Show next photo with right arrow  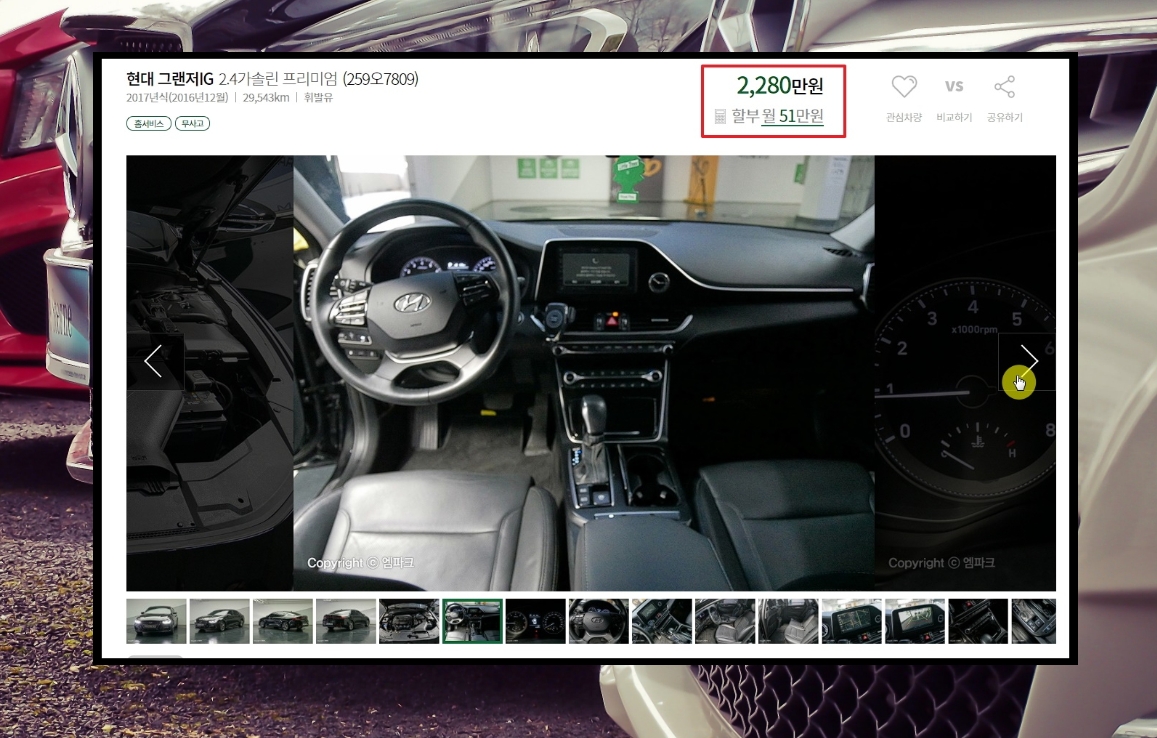tap(1026, 361)
